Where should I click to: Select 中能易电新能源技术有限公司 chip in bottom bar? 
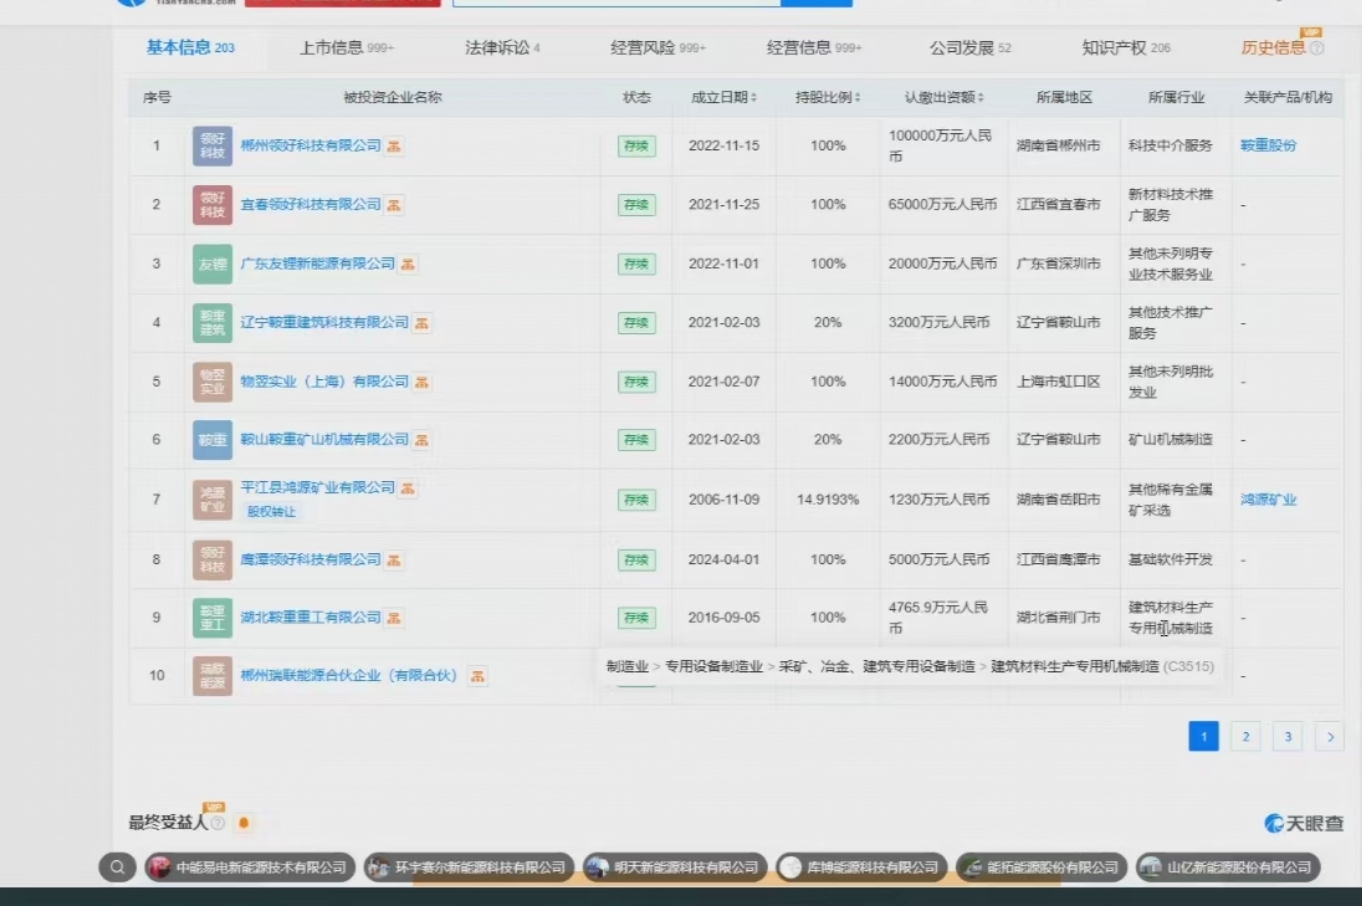pos(250,867)
